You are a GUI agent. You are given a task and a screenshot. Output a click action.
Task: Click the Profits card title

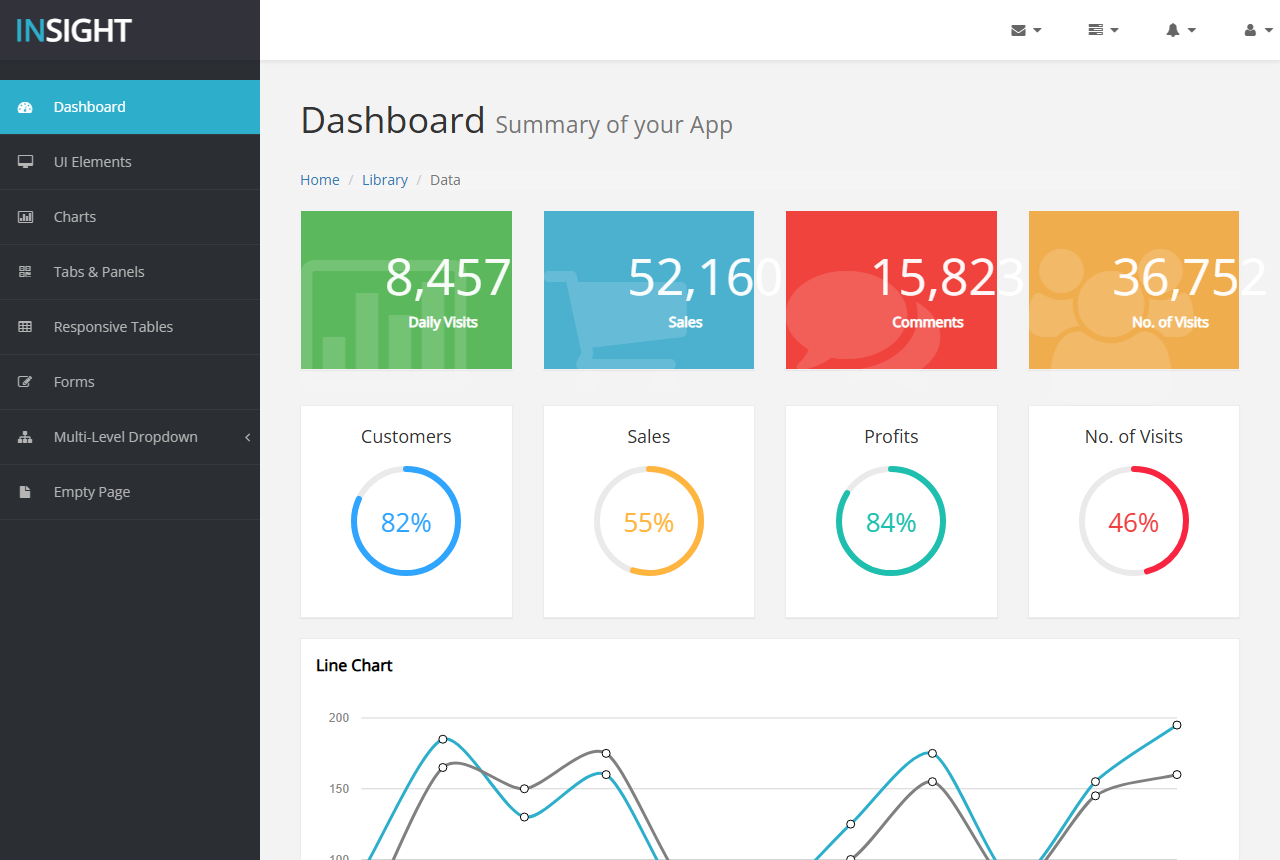(891, 437)
